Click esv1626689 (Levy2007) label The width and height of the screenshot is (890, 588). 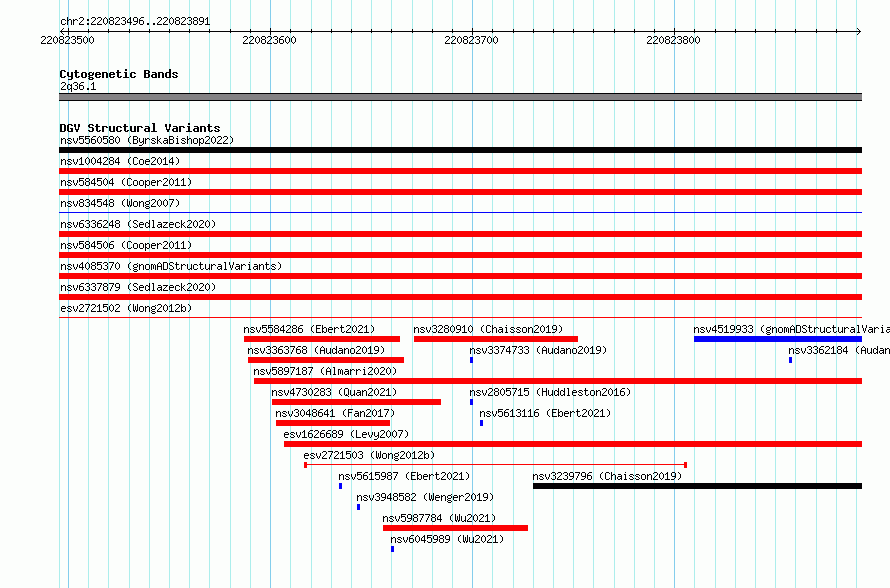(346, 434)
